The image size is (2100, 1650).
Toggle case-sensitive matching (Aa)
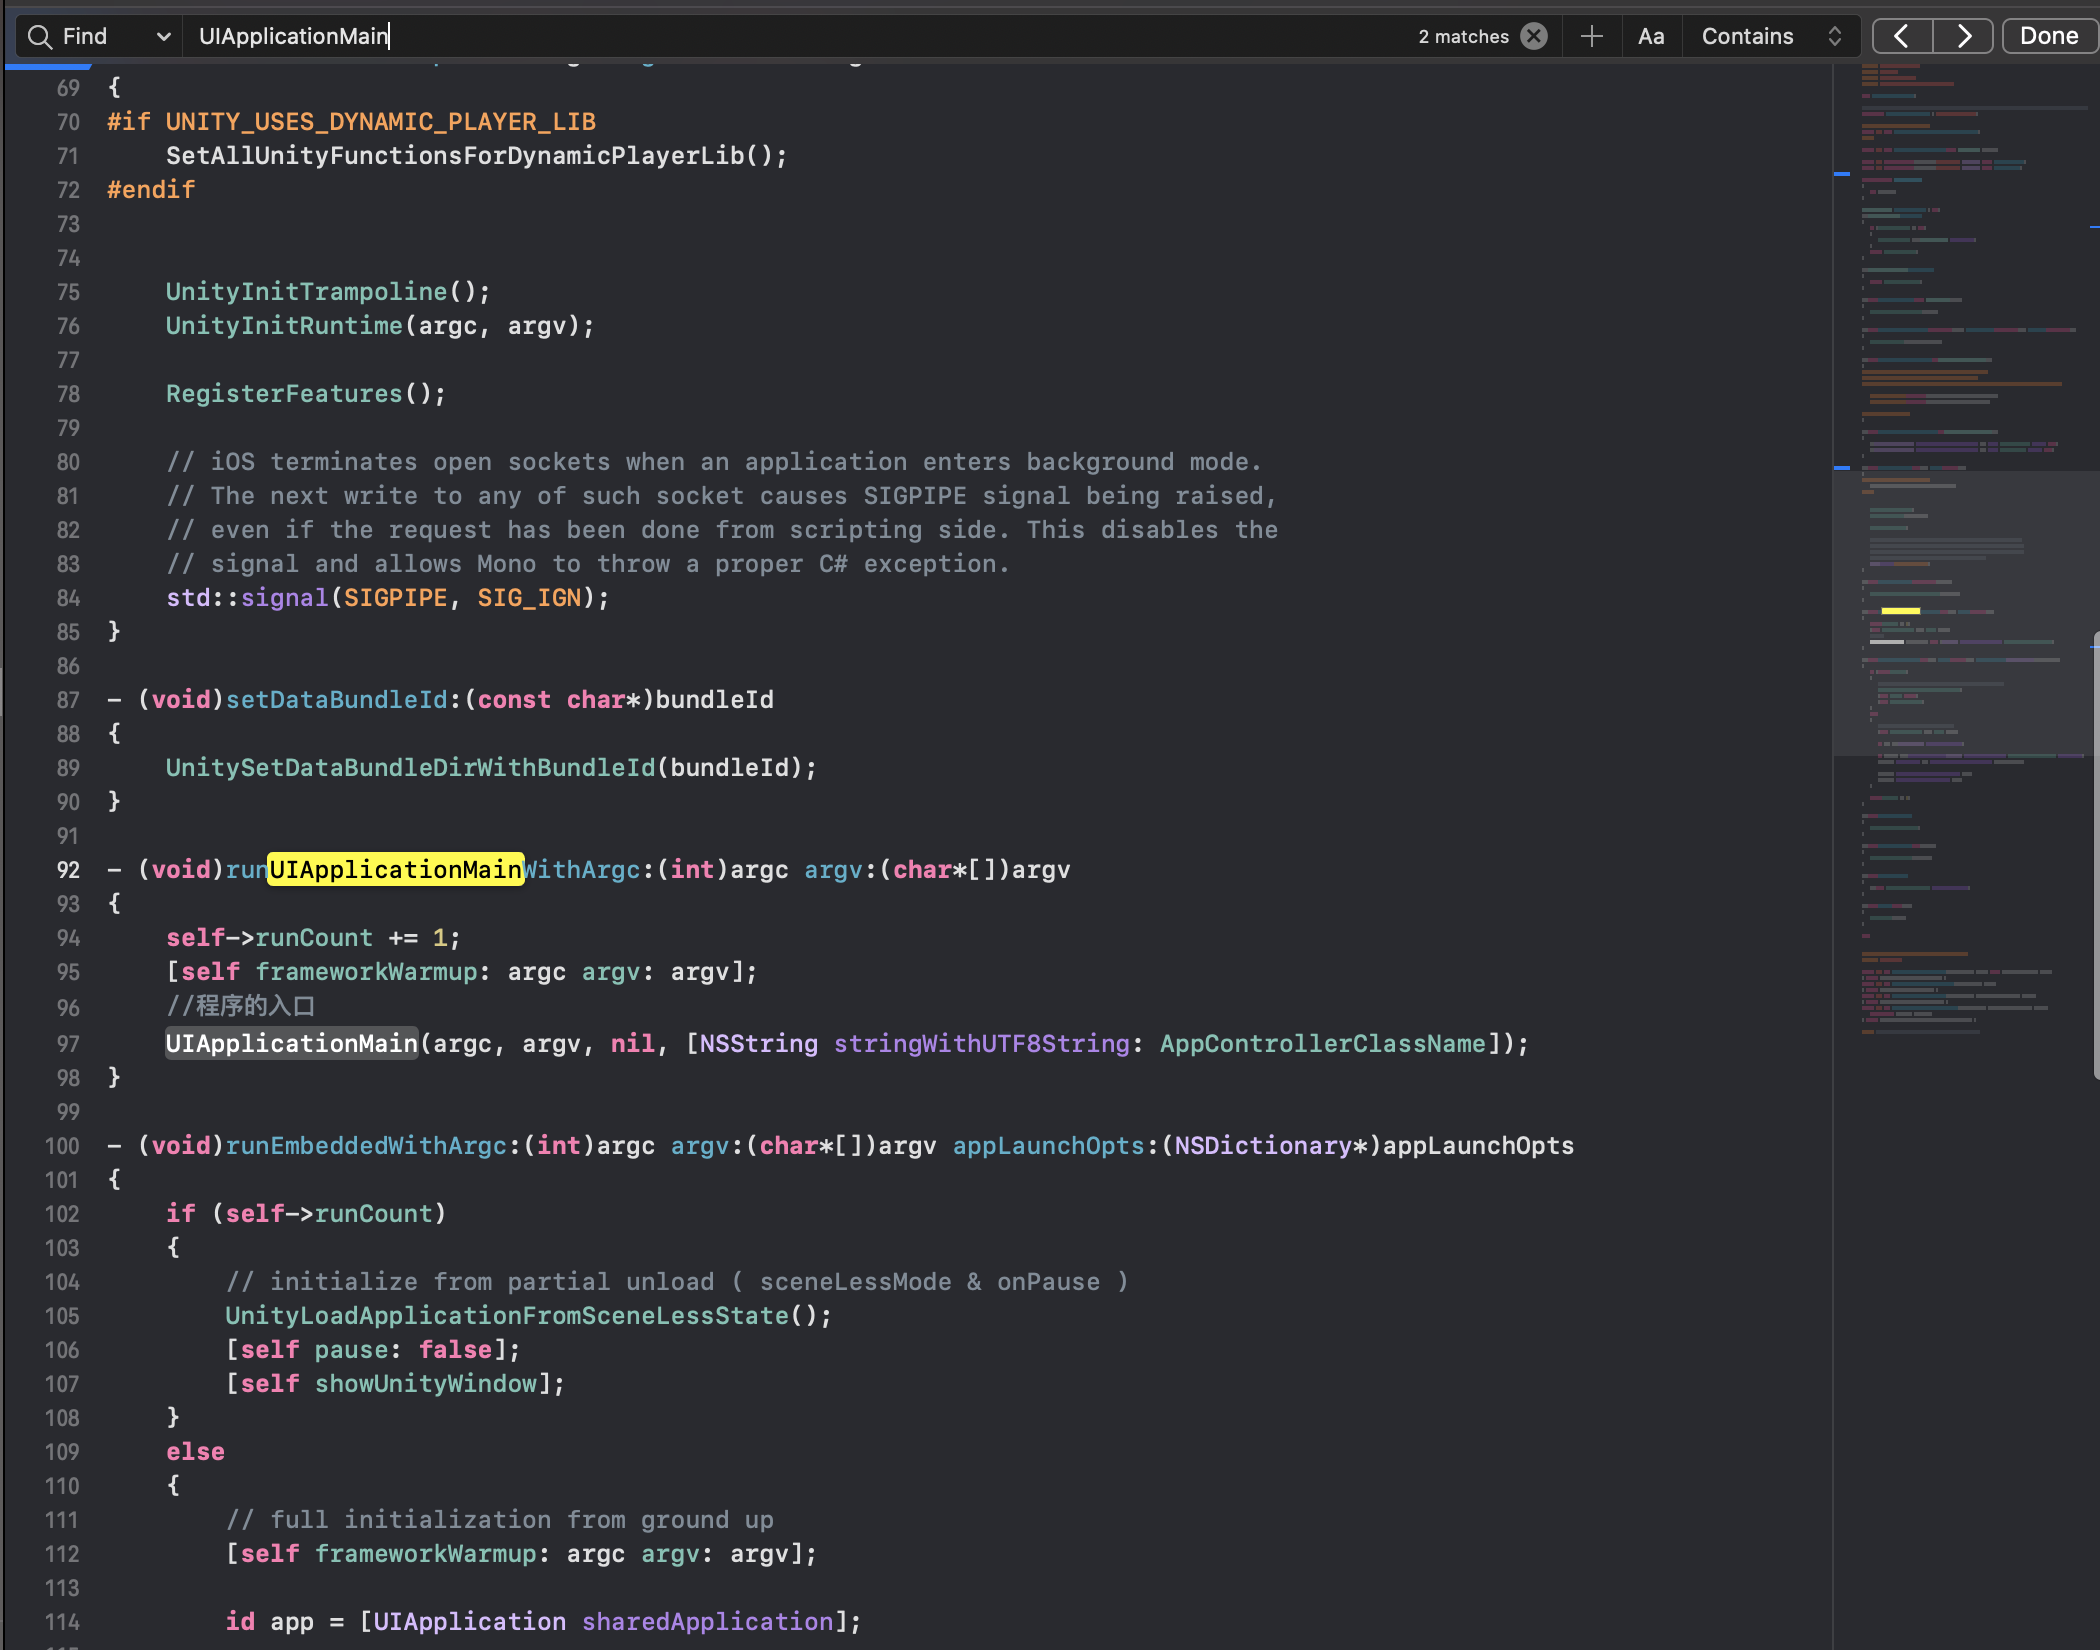[1651, 37]
